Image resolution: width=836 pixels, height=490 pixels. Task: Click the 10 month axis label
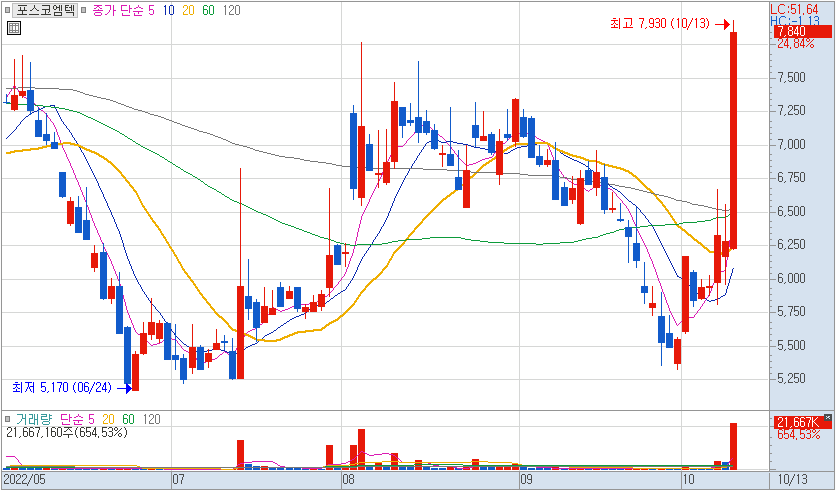tap(688, 479)
